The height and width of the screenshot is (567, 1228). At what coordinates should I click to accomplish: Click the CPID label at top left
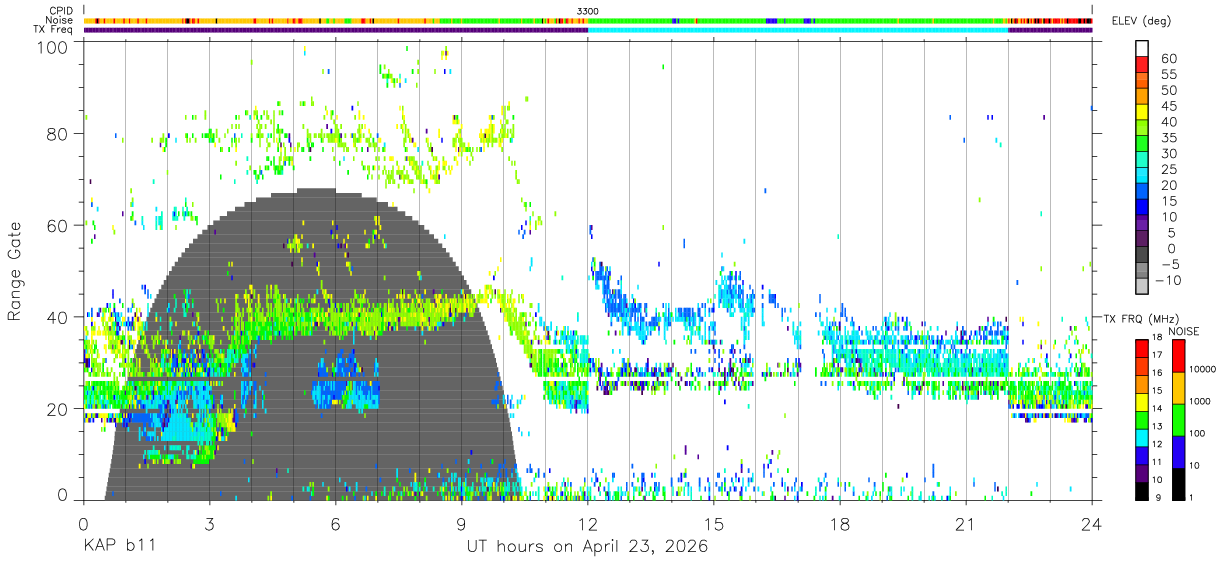[x=60, y=10]
